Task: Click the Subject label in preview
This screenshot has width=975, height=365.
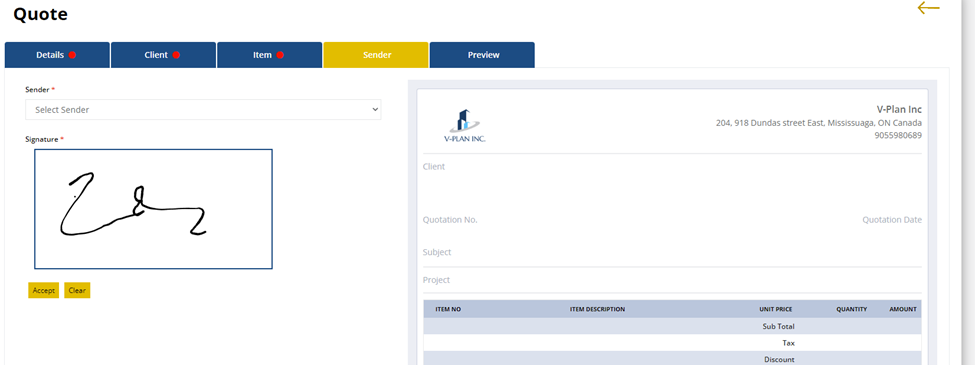Action: pyautogui.click(x=437, y=252)
